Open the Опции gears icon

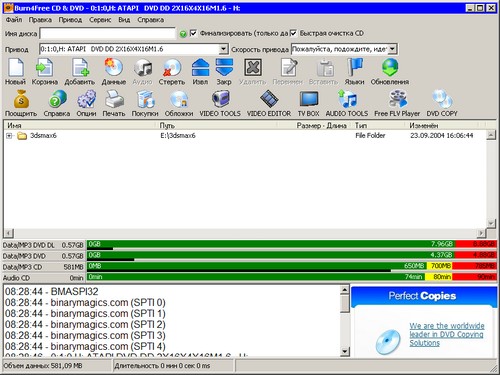pyautogui.click(x=87, y=99)
